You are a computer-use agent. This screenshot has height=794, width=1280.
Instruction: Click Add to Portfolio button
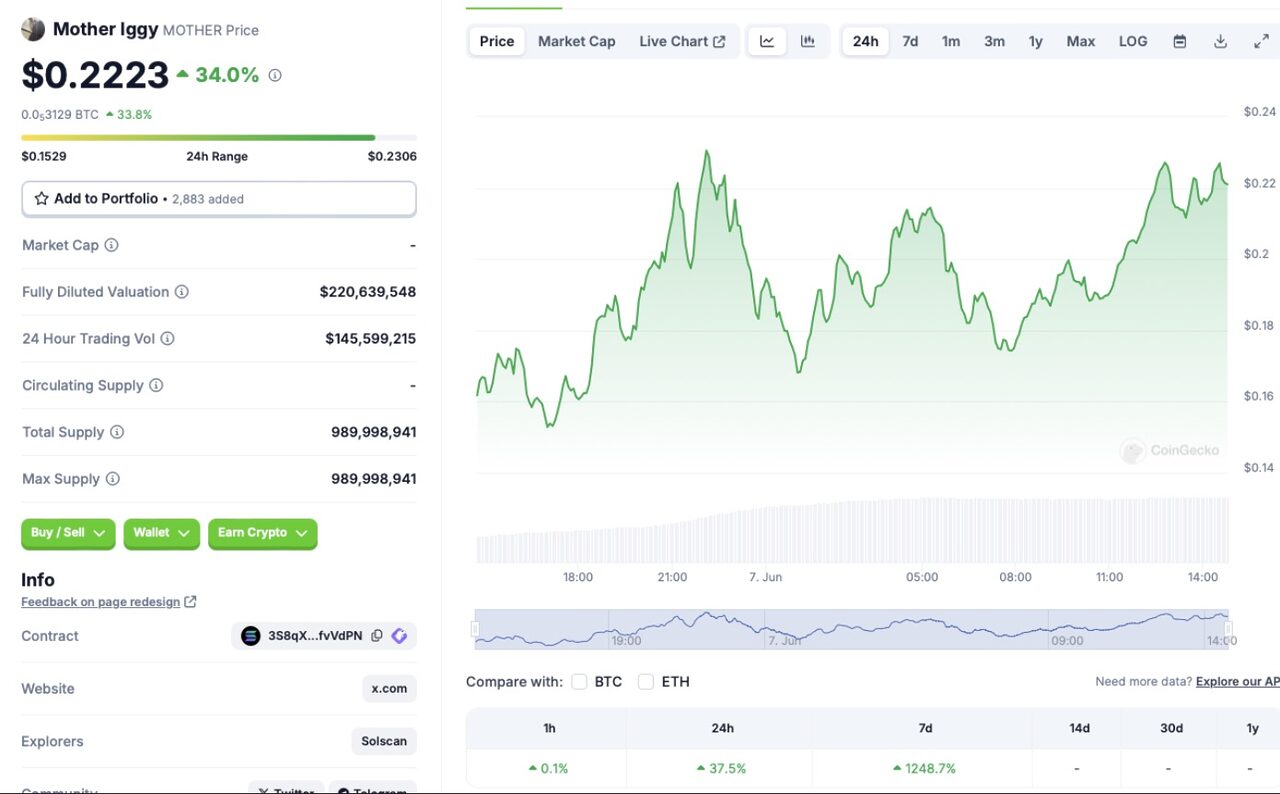pos(219,199)
